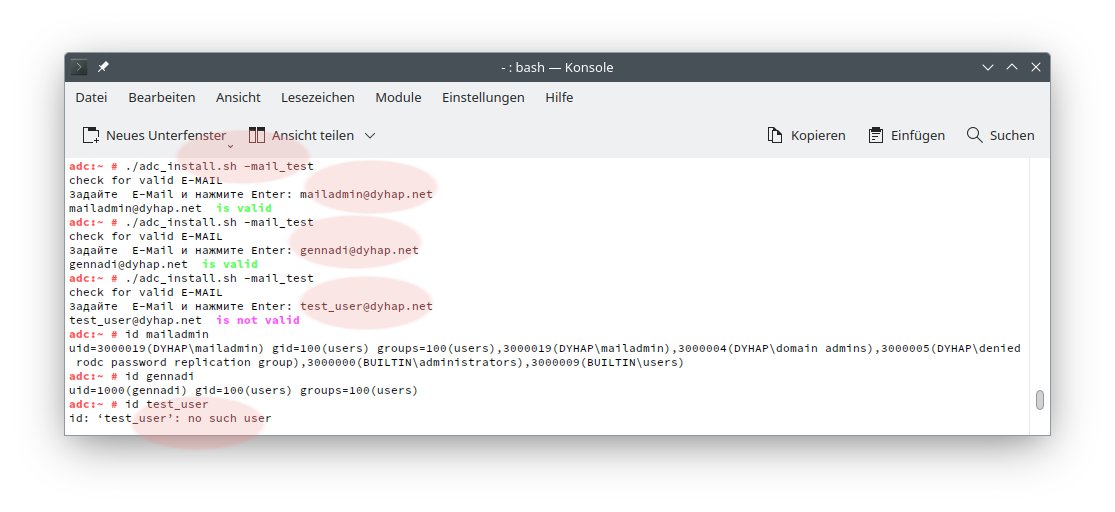Toggle the pin window icon
Screen dimensions: 1115x512
tap(103, 67)
